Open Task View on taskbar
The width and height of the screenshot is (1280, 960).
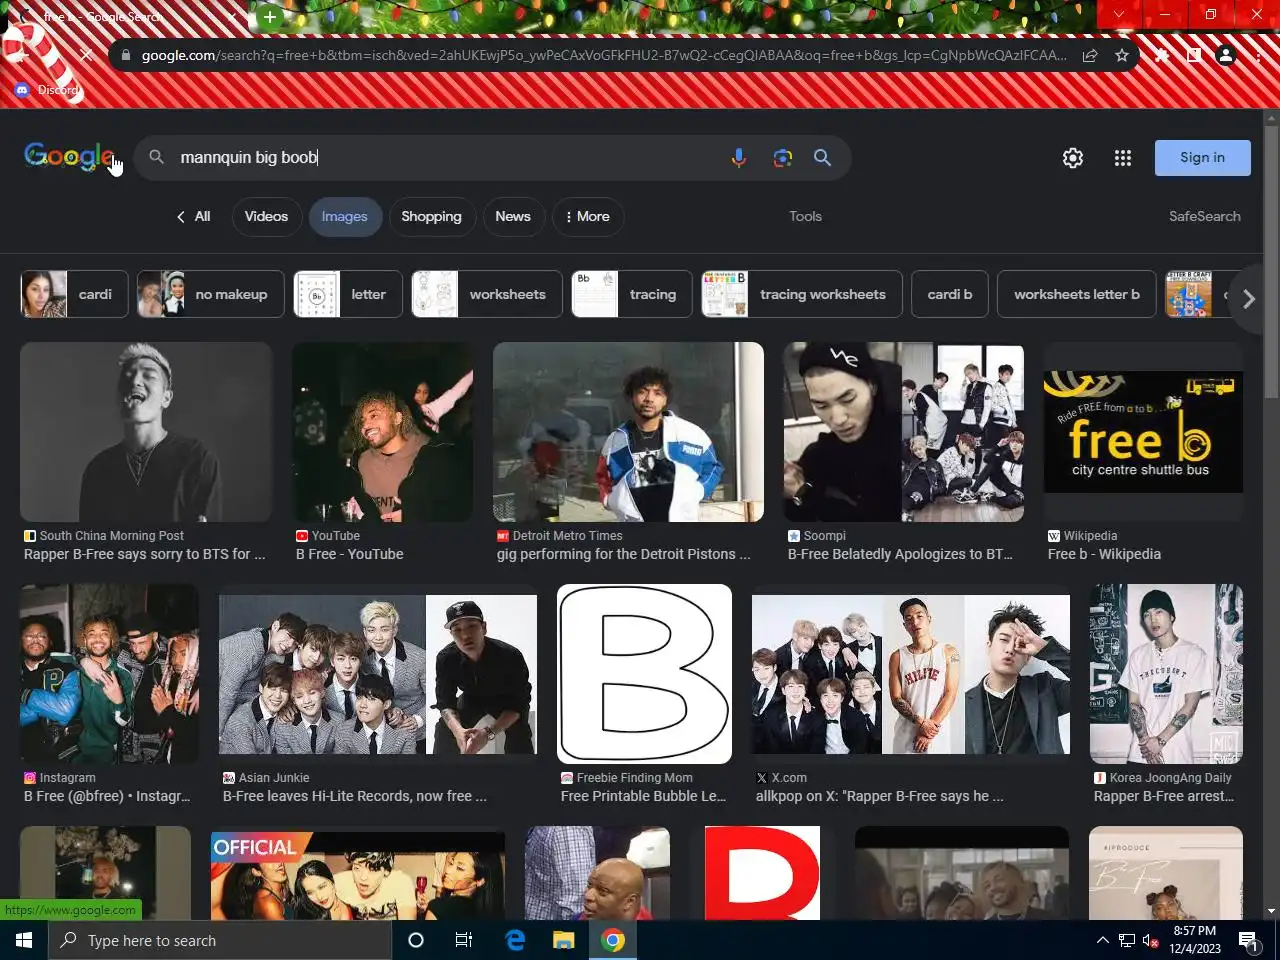click(464, 940)
